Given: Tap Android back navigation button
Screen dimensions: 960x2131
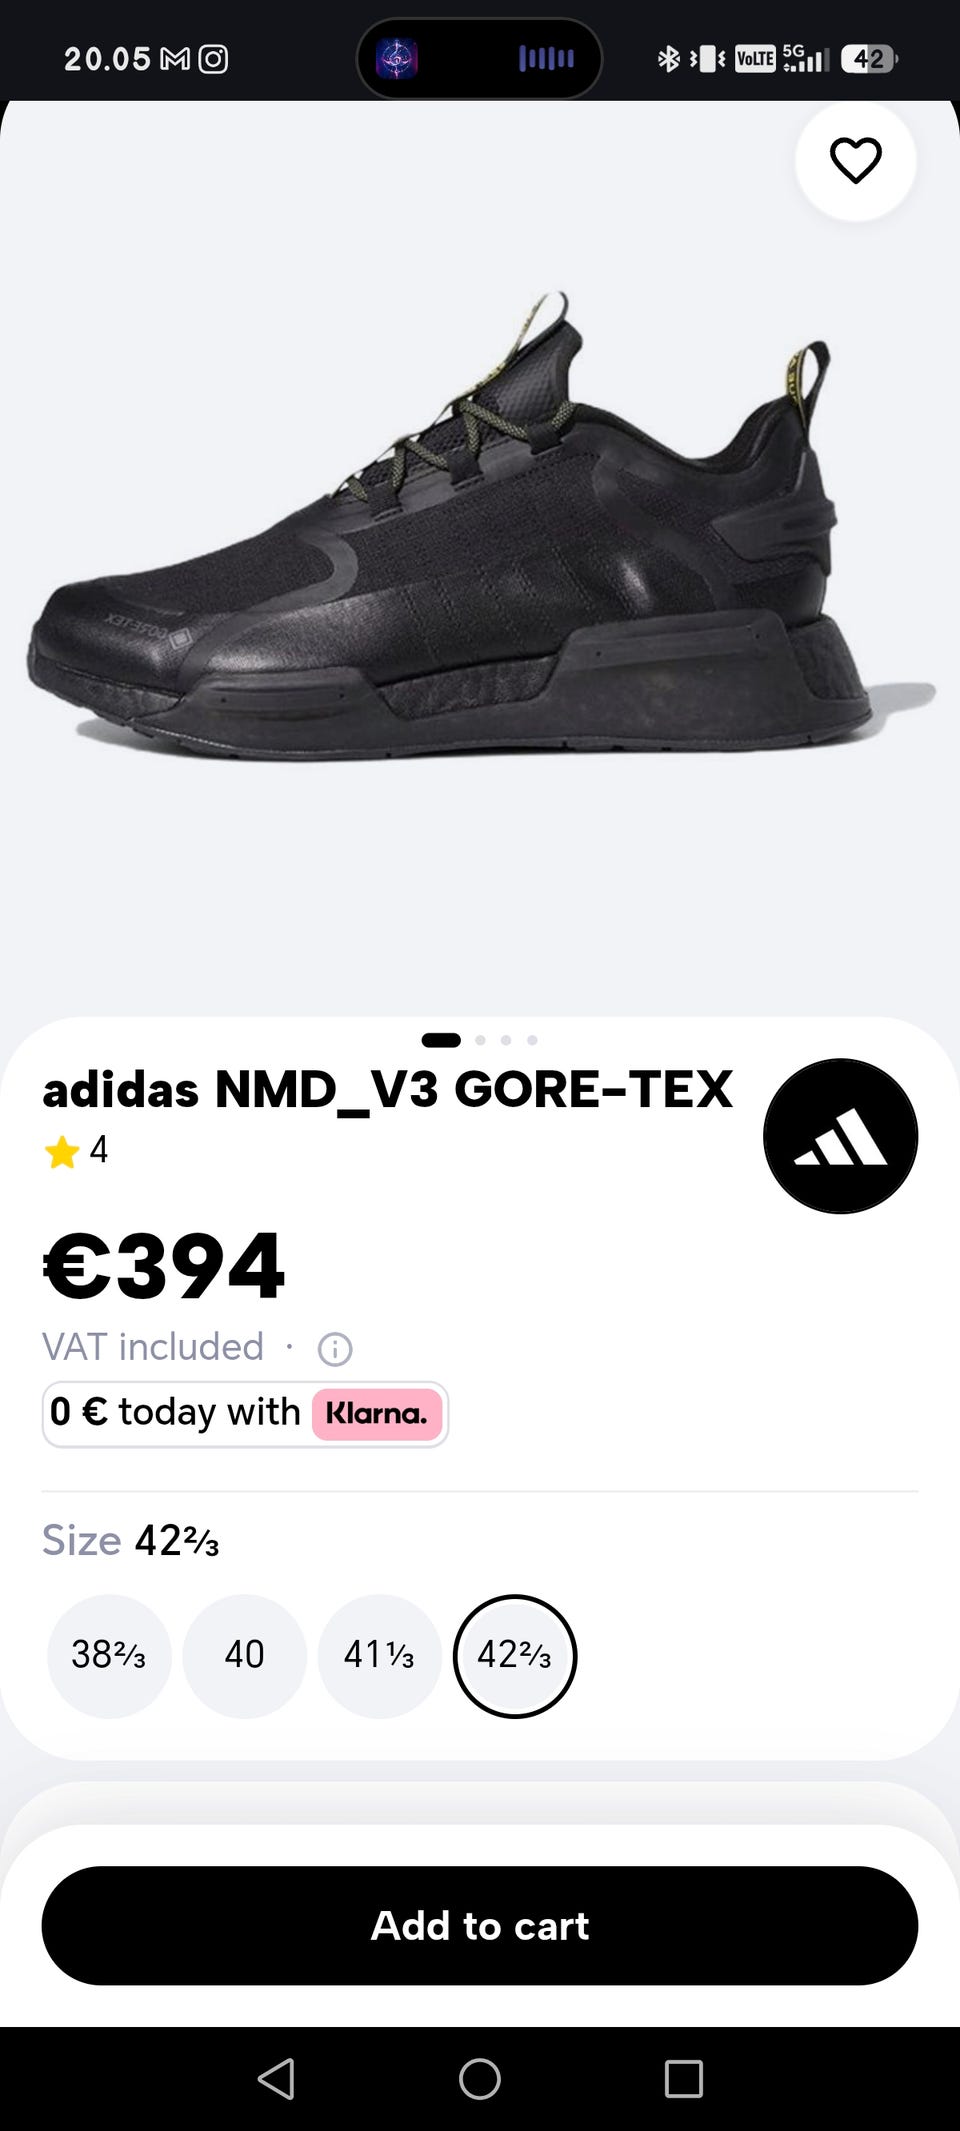Looking at the screenshot, I should coord(276,2079).
